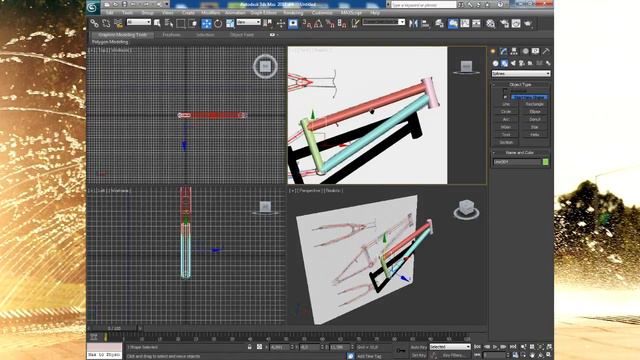This screenshot has height=360, width=640.
Task: Select the Geometry create category
Action: tap(495, 63)
